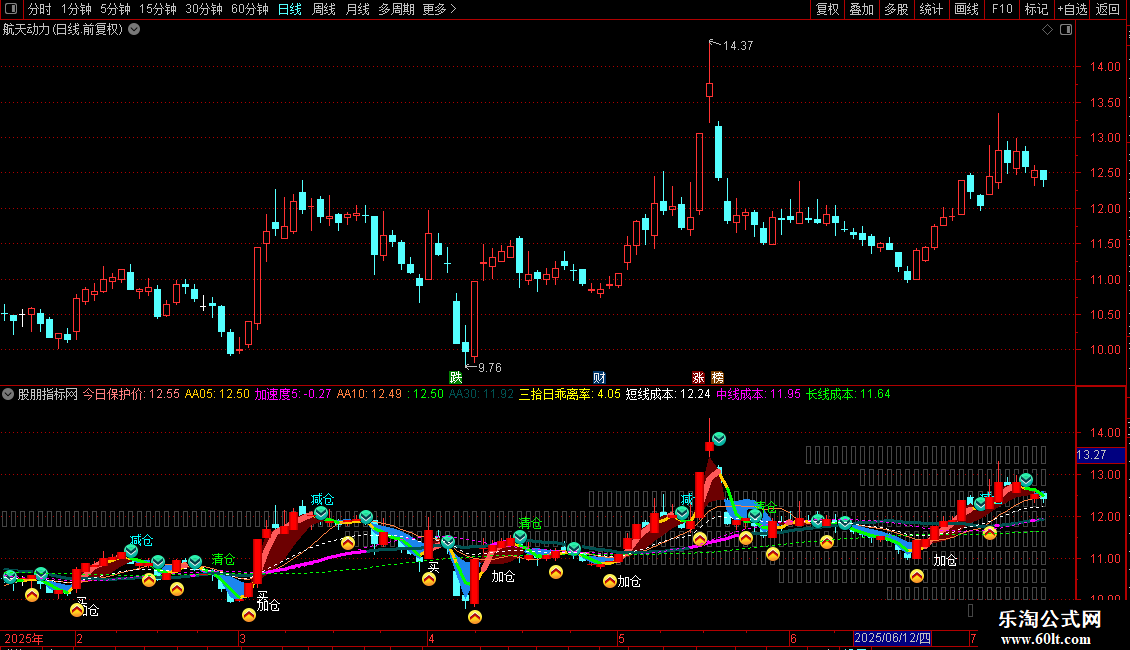Click the red 涨 event marker

[x=698, y=378]
